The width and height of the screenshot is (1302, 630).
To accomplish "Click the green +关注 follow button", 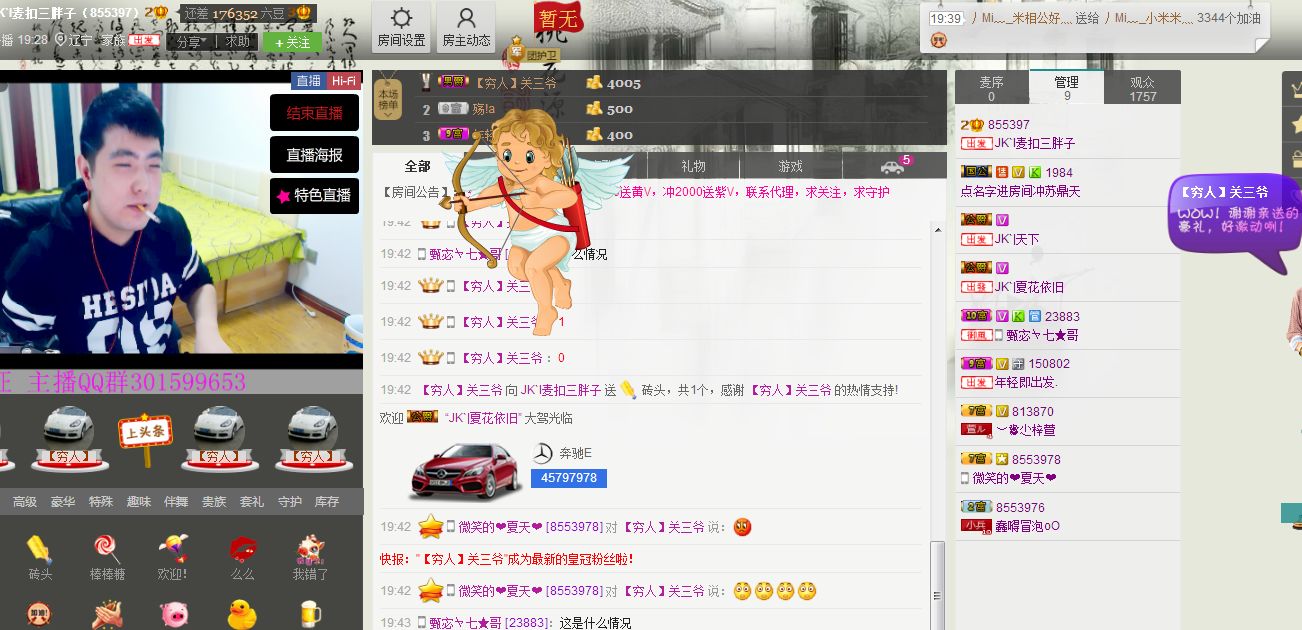I will [x=292, y=42].
